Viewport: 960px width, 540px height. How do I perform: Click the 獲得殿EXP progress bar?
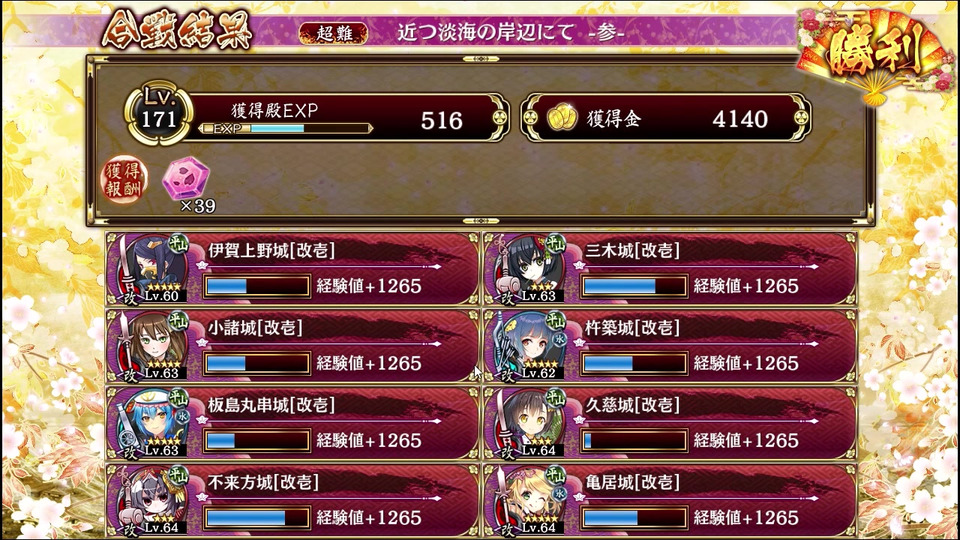pyautogui.click(x=286, y=129)
